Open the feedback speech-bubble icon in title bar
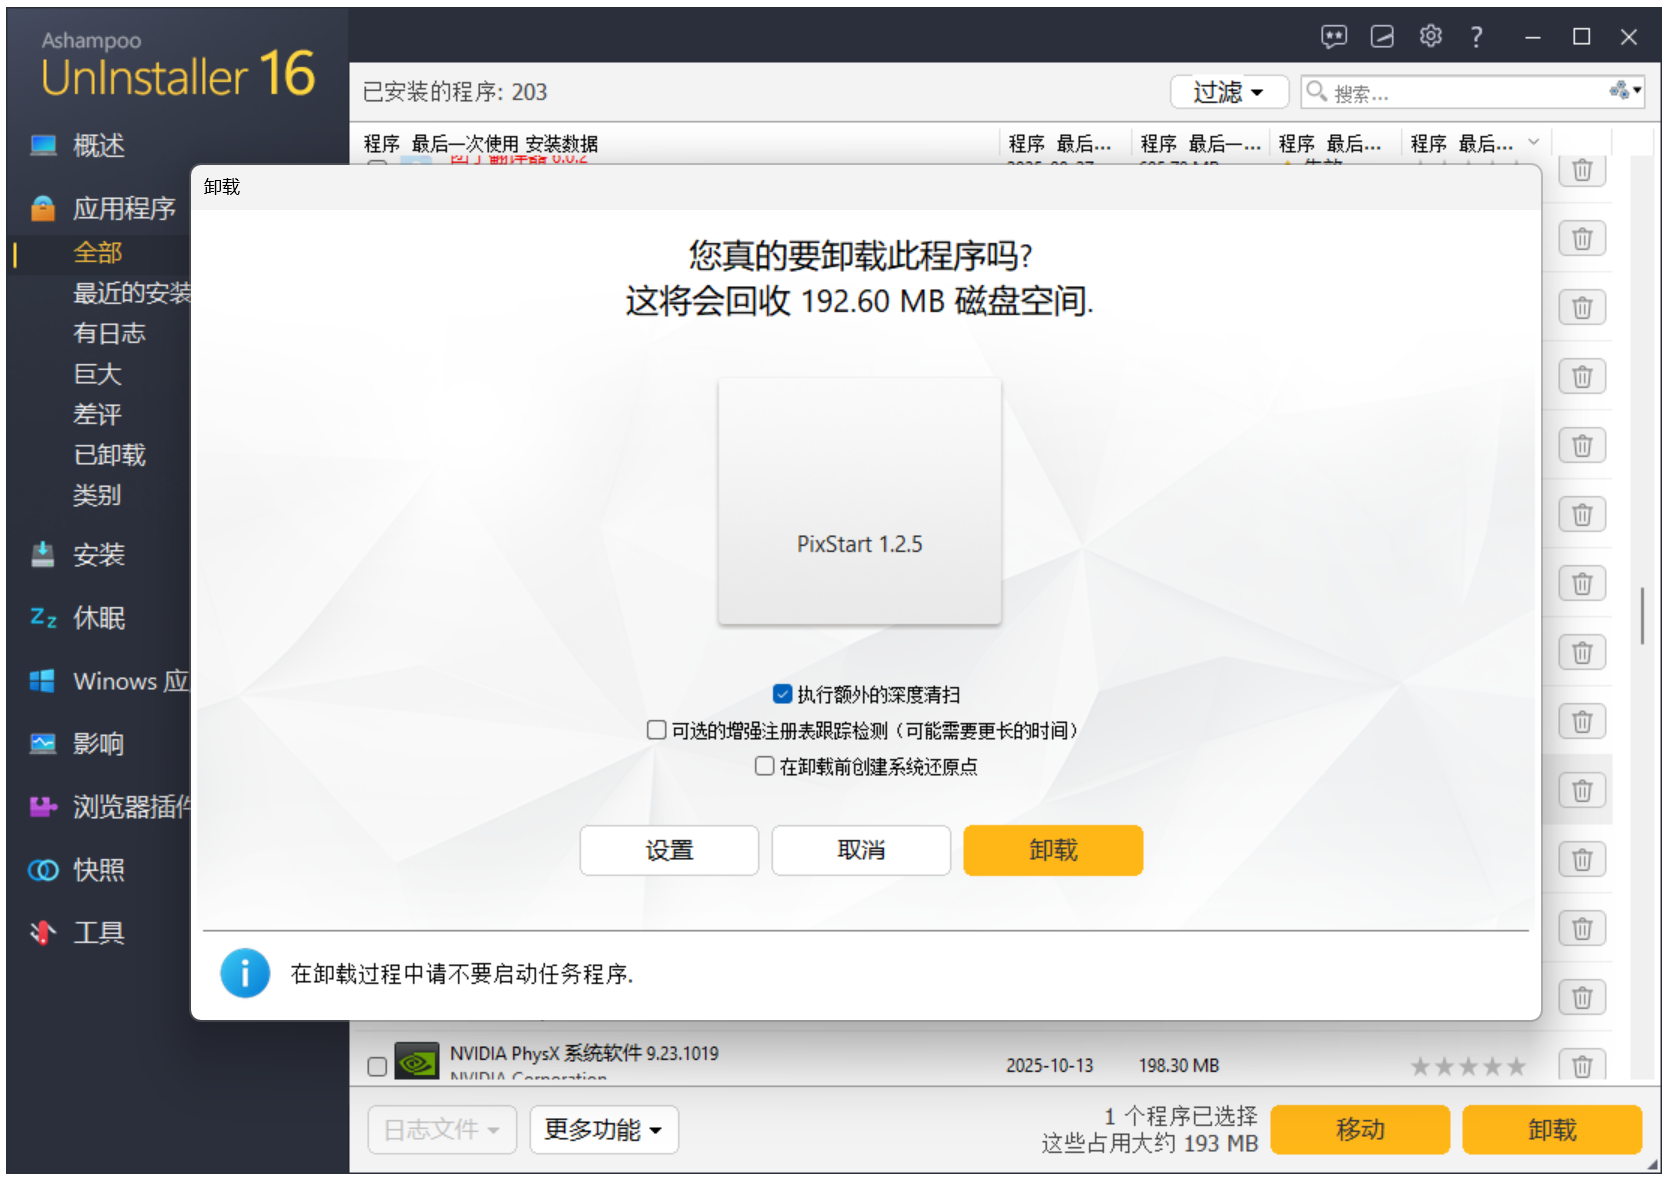The width and height of the screenshot is (1667, 1180). (x=1334, y=37)
